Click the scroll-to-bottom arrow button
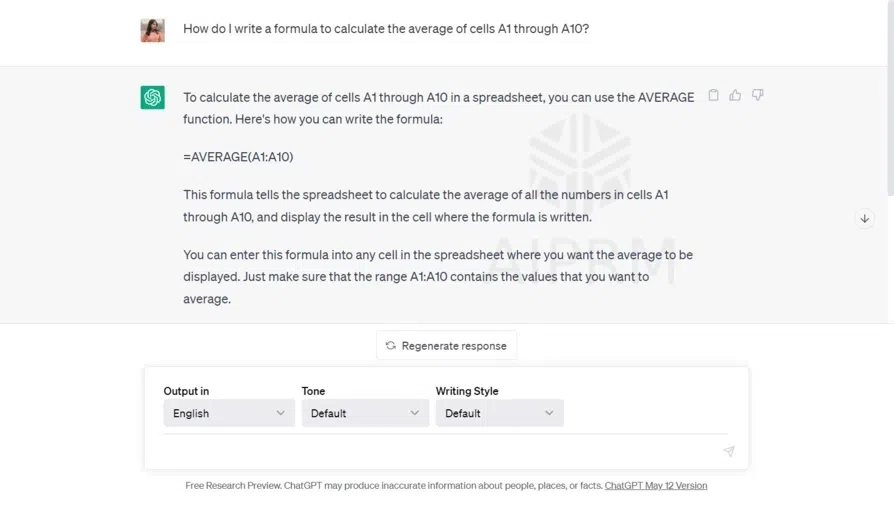Screen dimensions: 894x510 (865, 218)
